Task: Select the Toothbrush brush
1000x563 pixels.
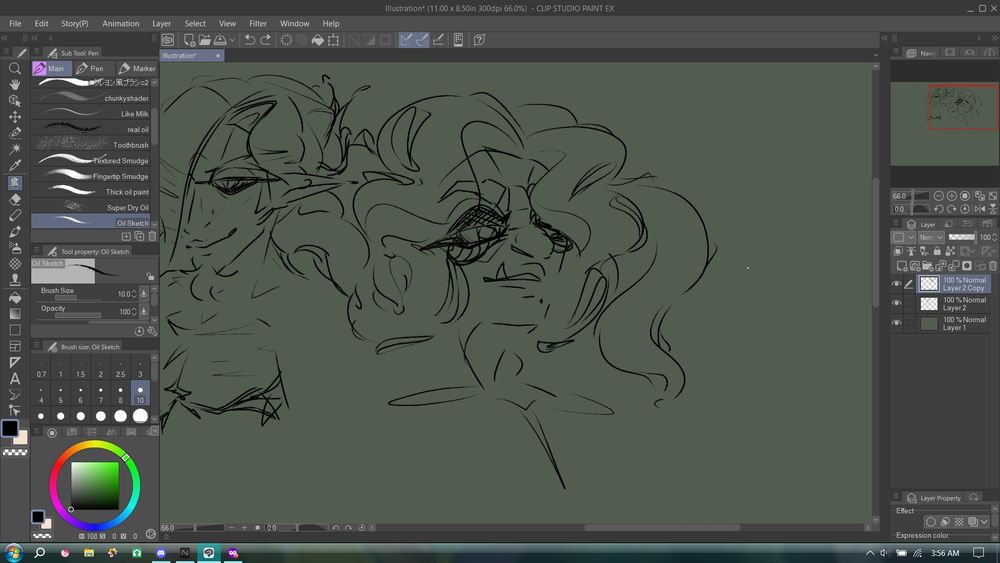Action: point(91,145)
